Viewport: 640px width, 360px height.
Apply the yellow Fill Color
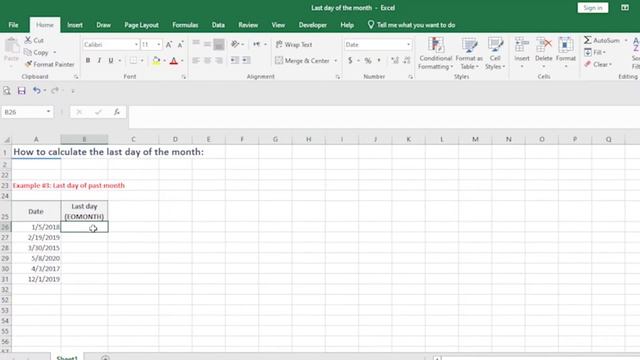156,61
